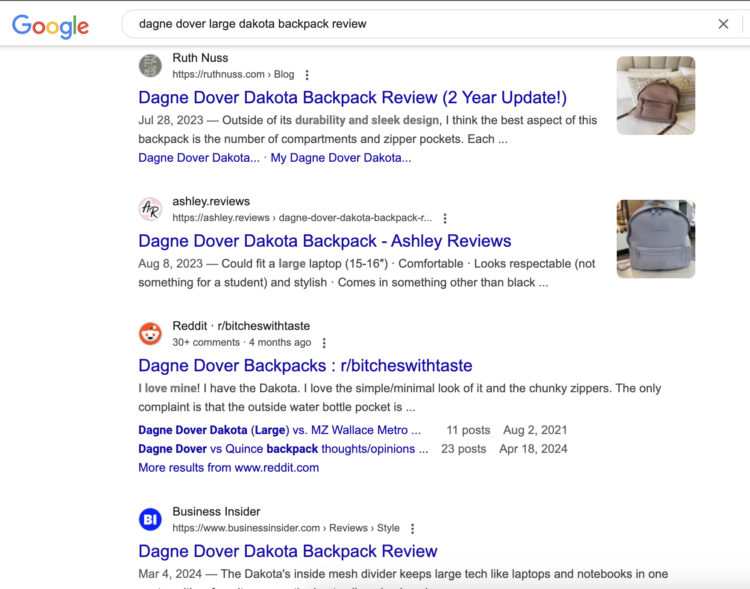Image resolution: width=750 pixels, height=589 pixels.
Task: Open three-dot menu beside Reddit result
Action: pos(324,343)
